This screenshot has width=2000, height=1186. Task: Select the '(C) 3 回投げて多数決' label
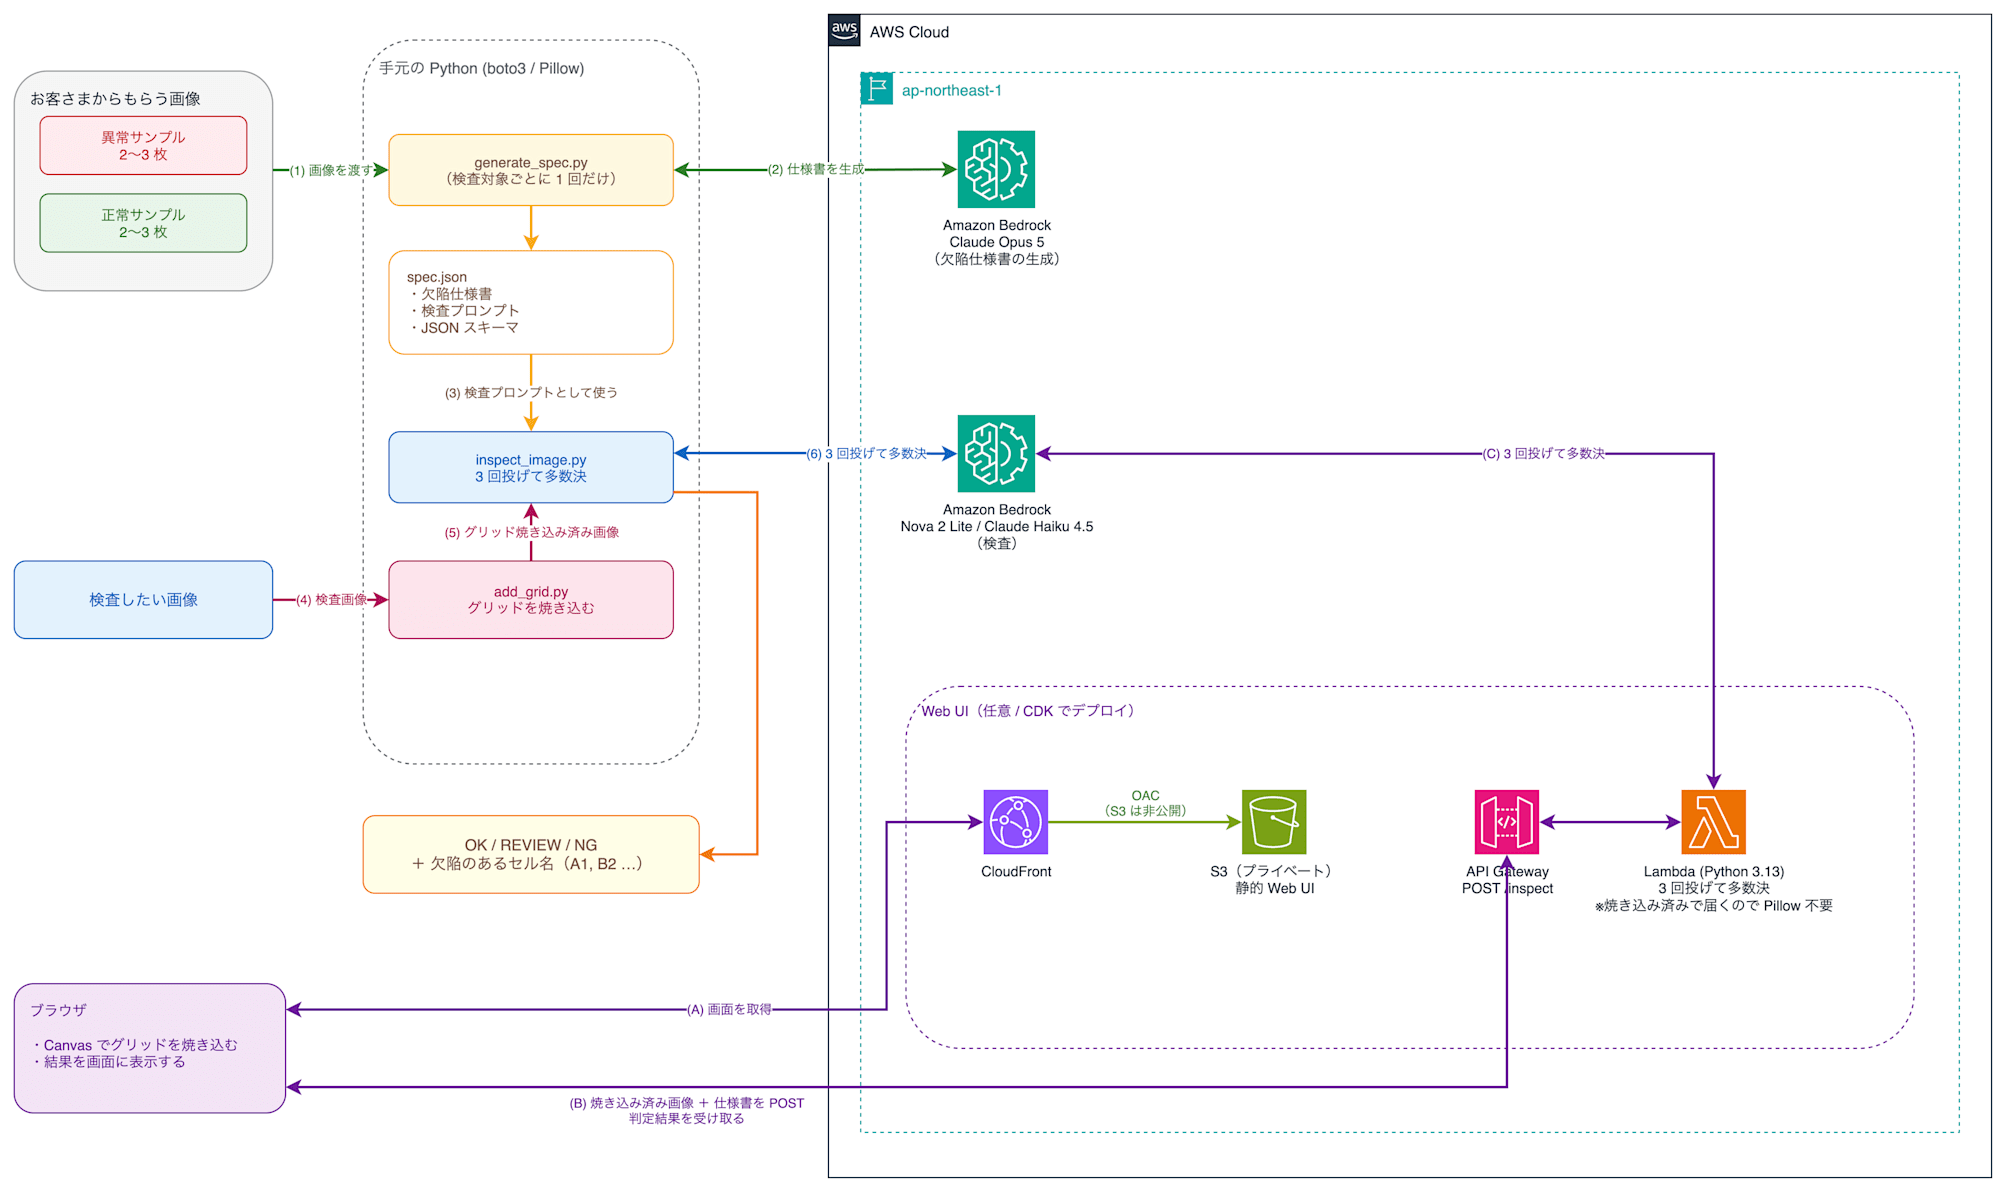point(1543,453)
